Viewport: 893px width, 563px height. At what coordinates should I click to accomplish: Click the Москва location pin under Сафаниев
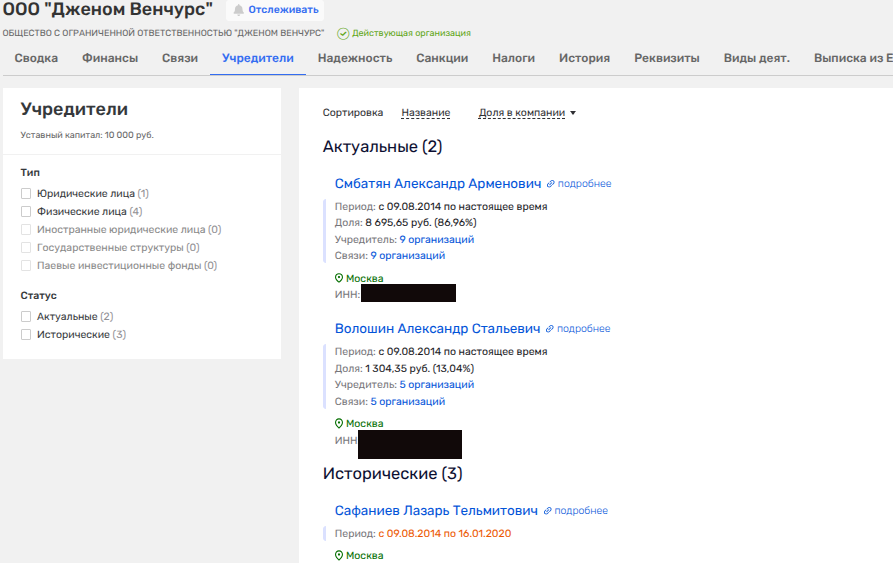pos(339,556)
